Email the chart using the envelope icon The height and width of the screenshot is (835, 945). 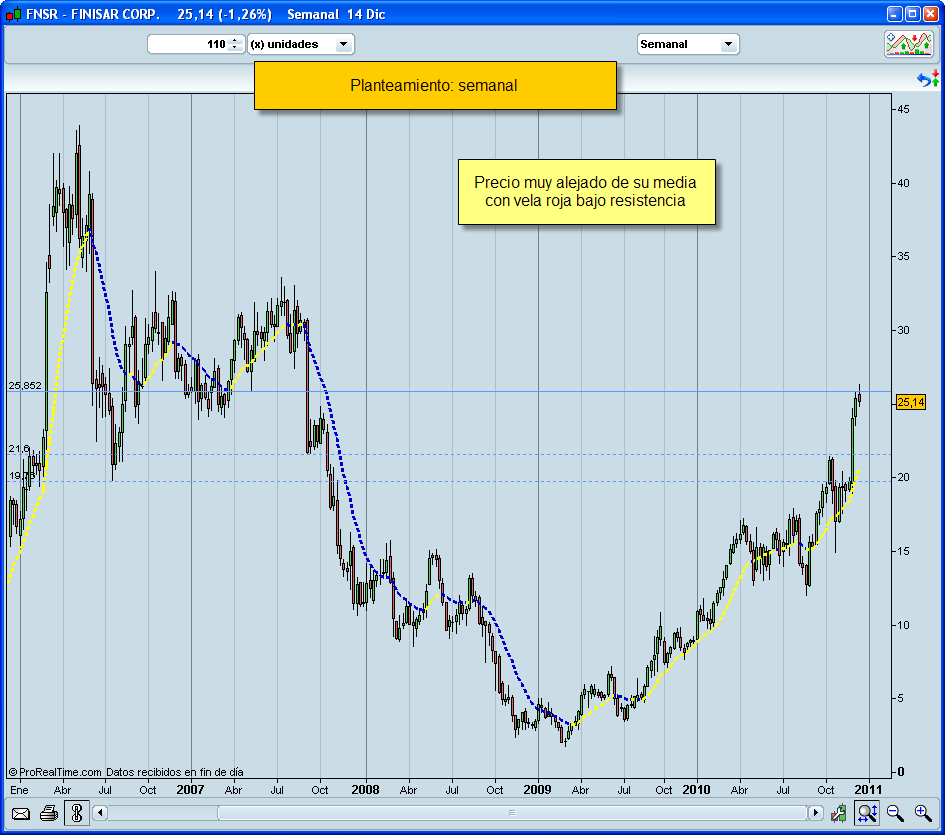coord(20,813)
